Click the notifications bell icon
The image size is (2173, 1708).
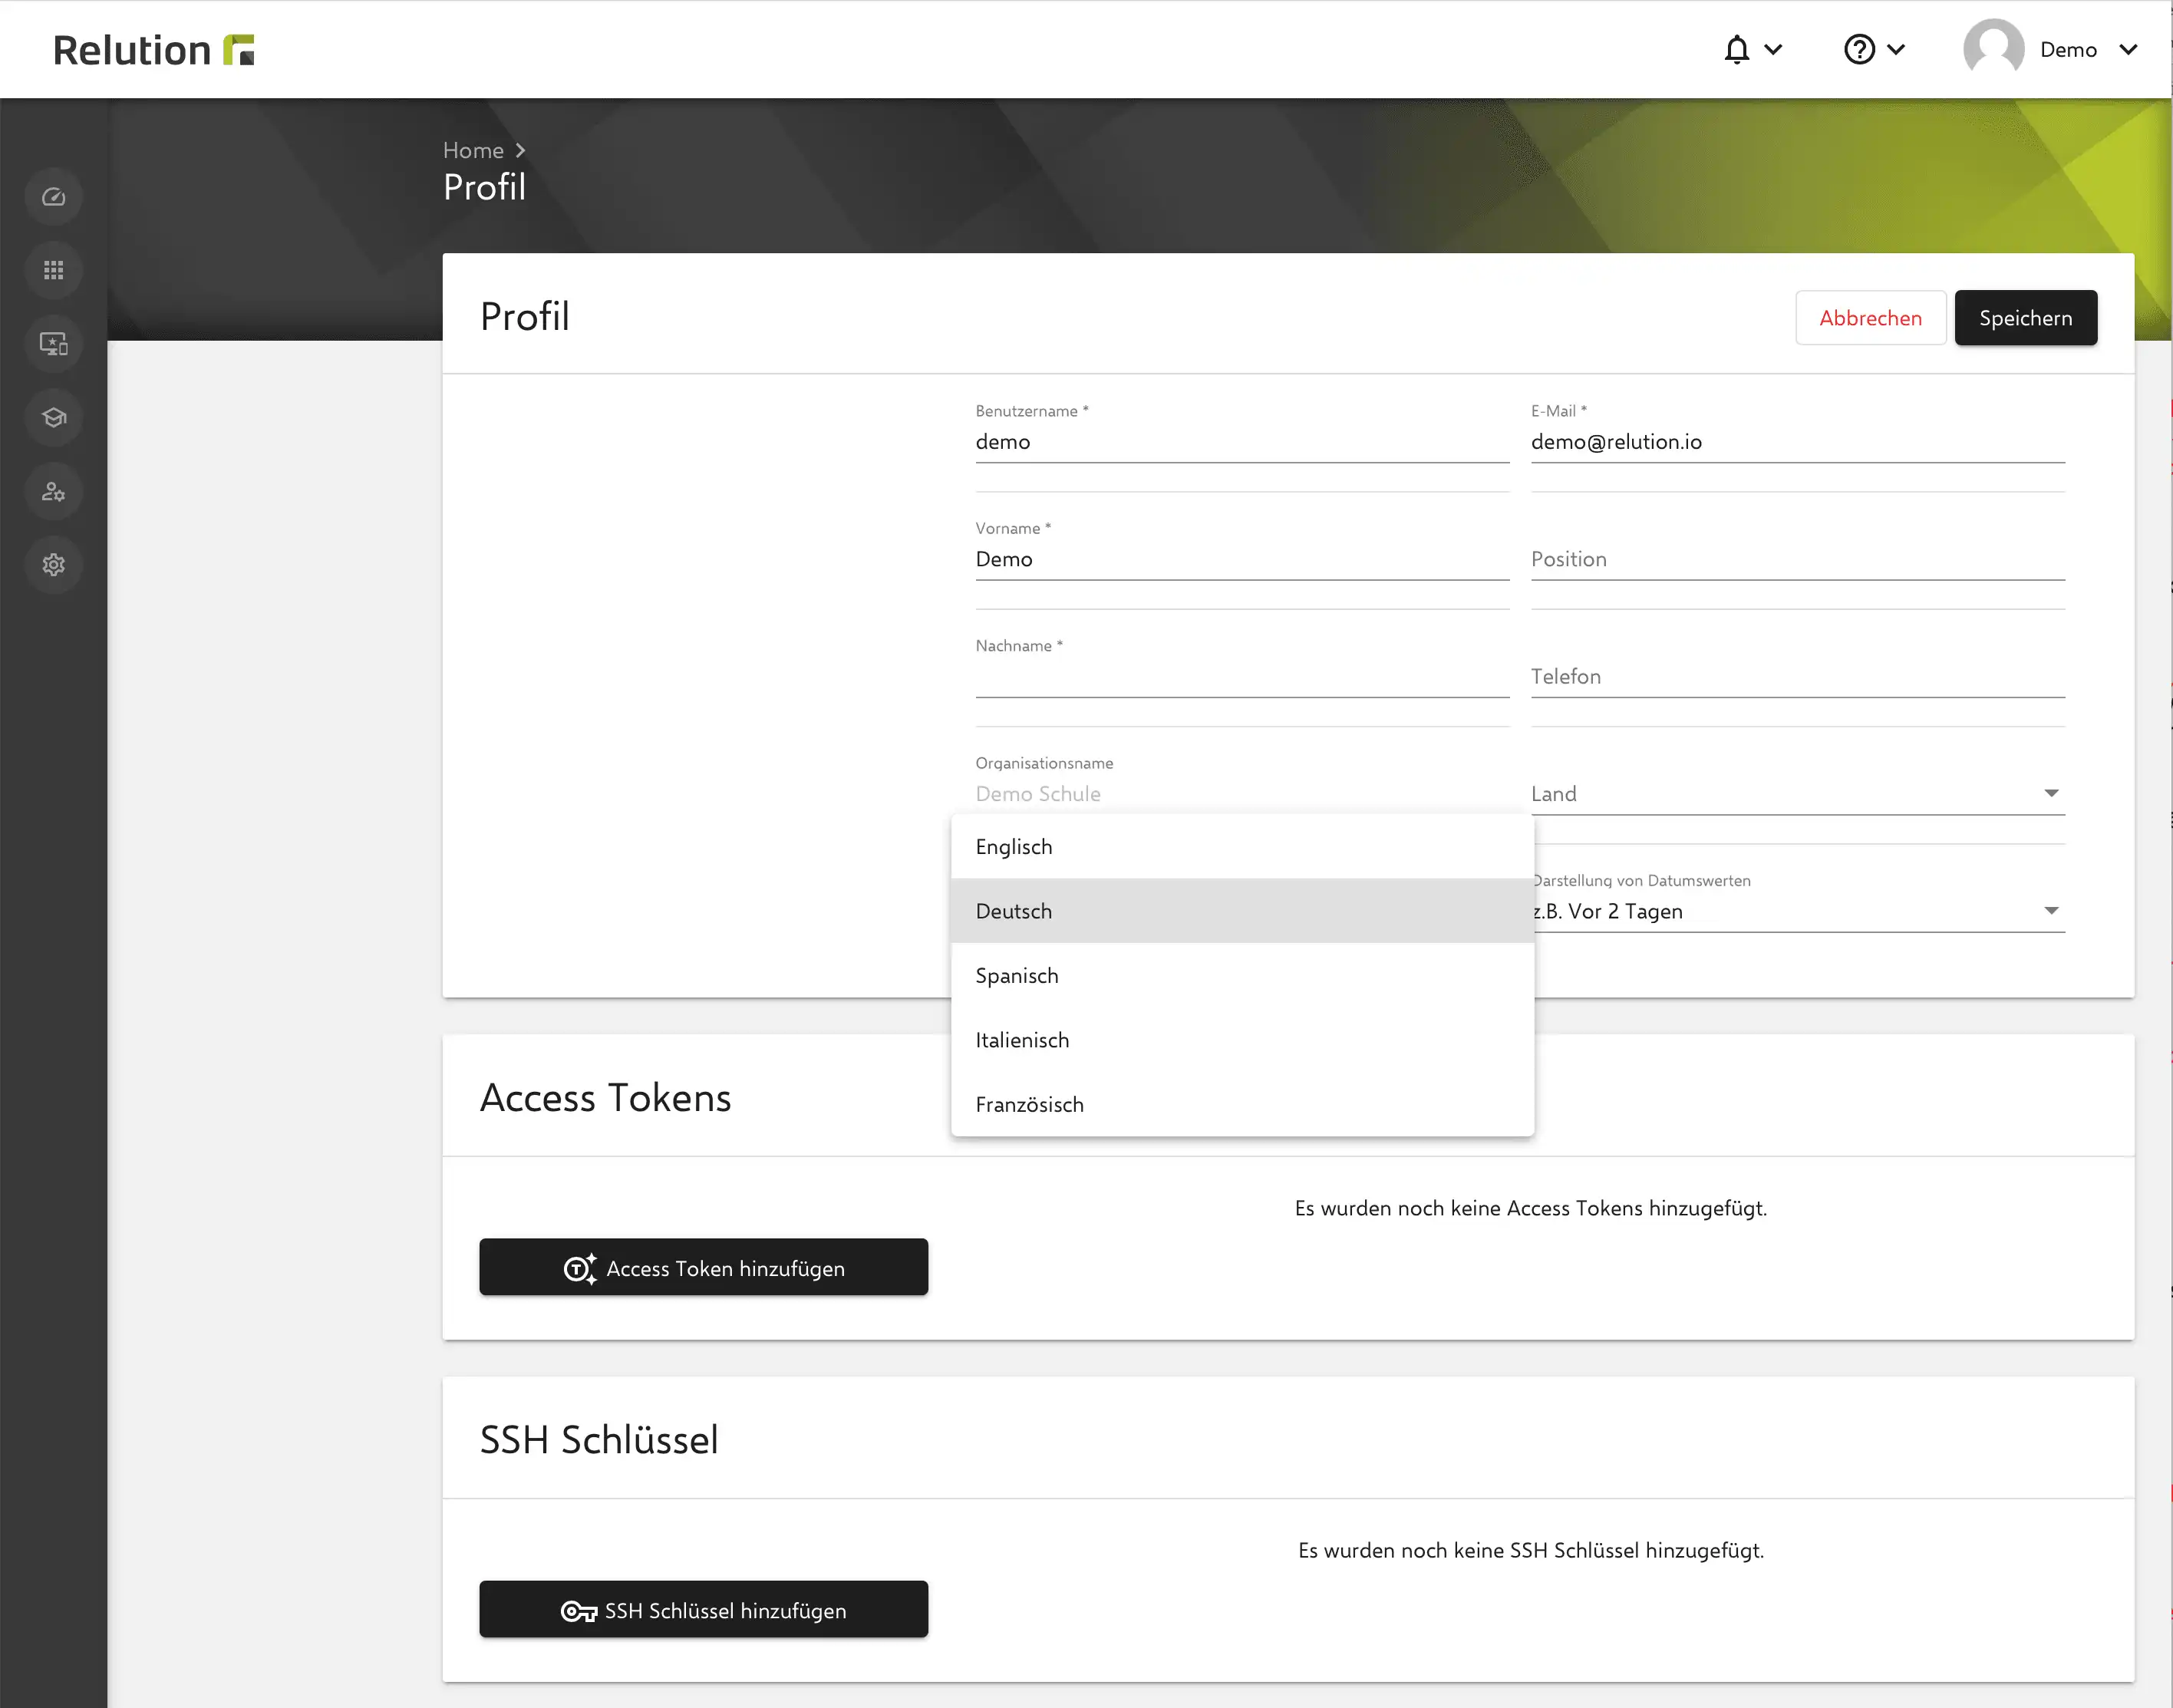(1737, 49)
